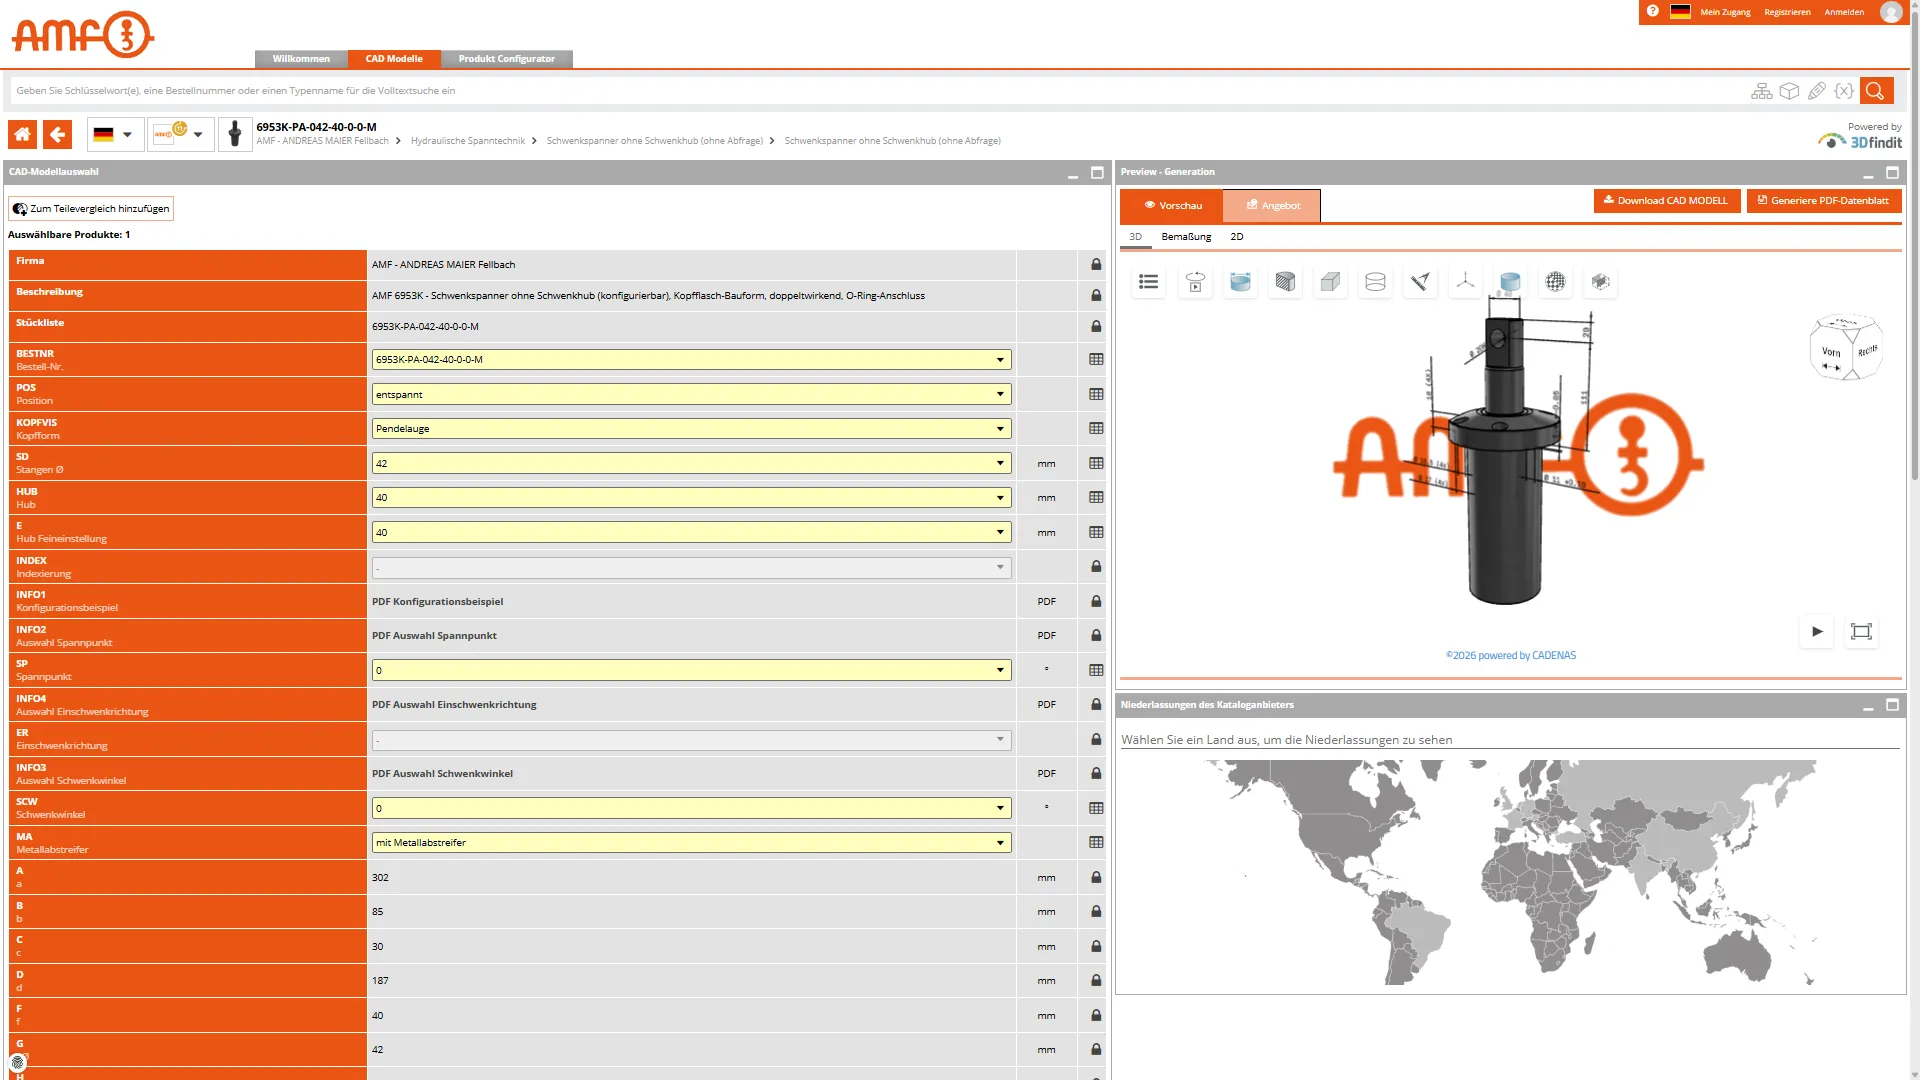Open the Metallabstreifer dropdown
This screenshot has width=1920, height=1080.
pos(691,843)
